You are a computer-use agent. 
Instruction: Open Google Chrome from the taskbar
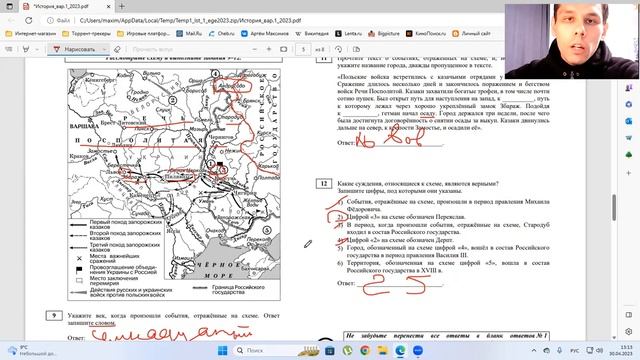point(365,351)
